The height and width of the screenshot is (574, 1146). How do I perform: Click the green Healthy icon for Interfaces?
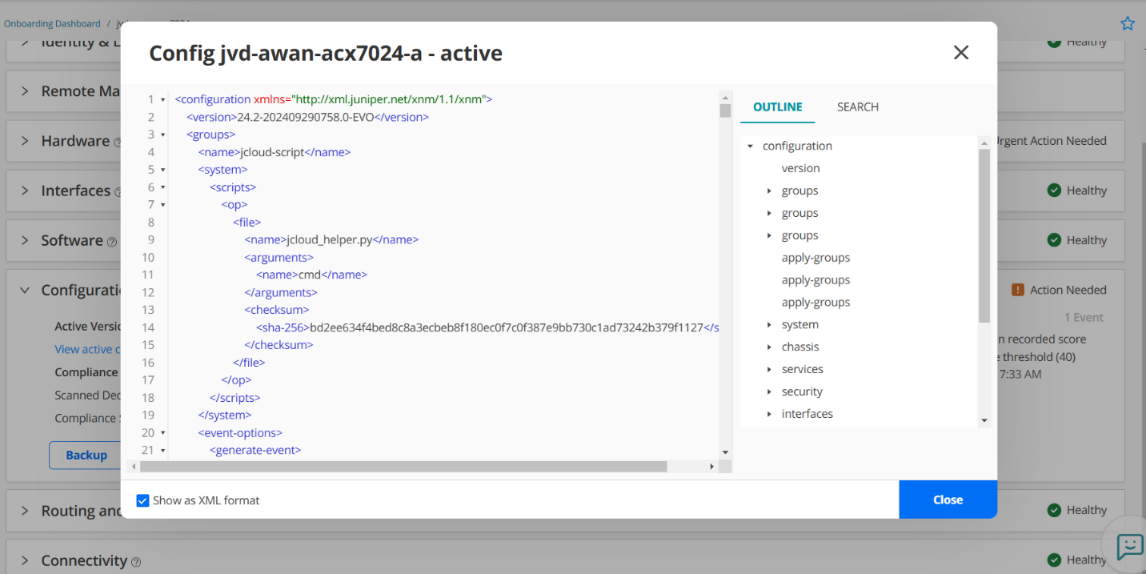point(1054,190)
